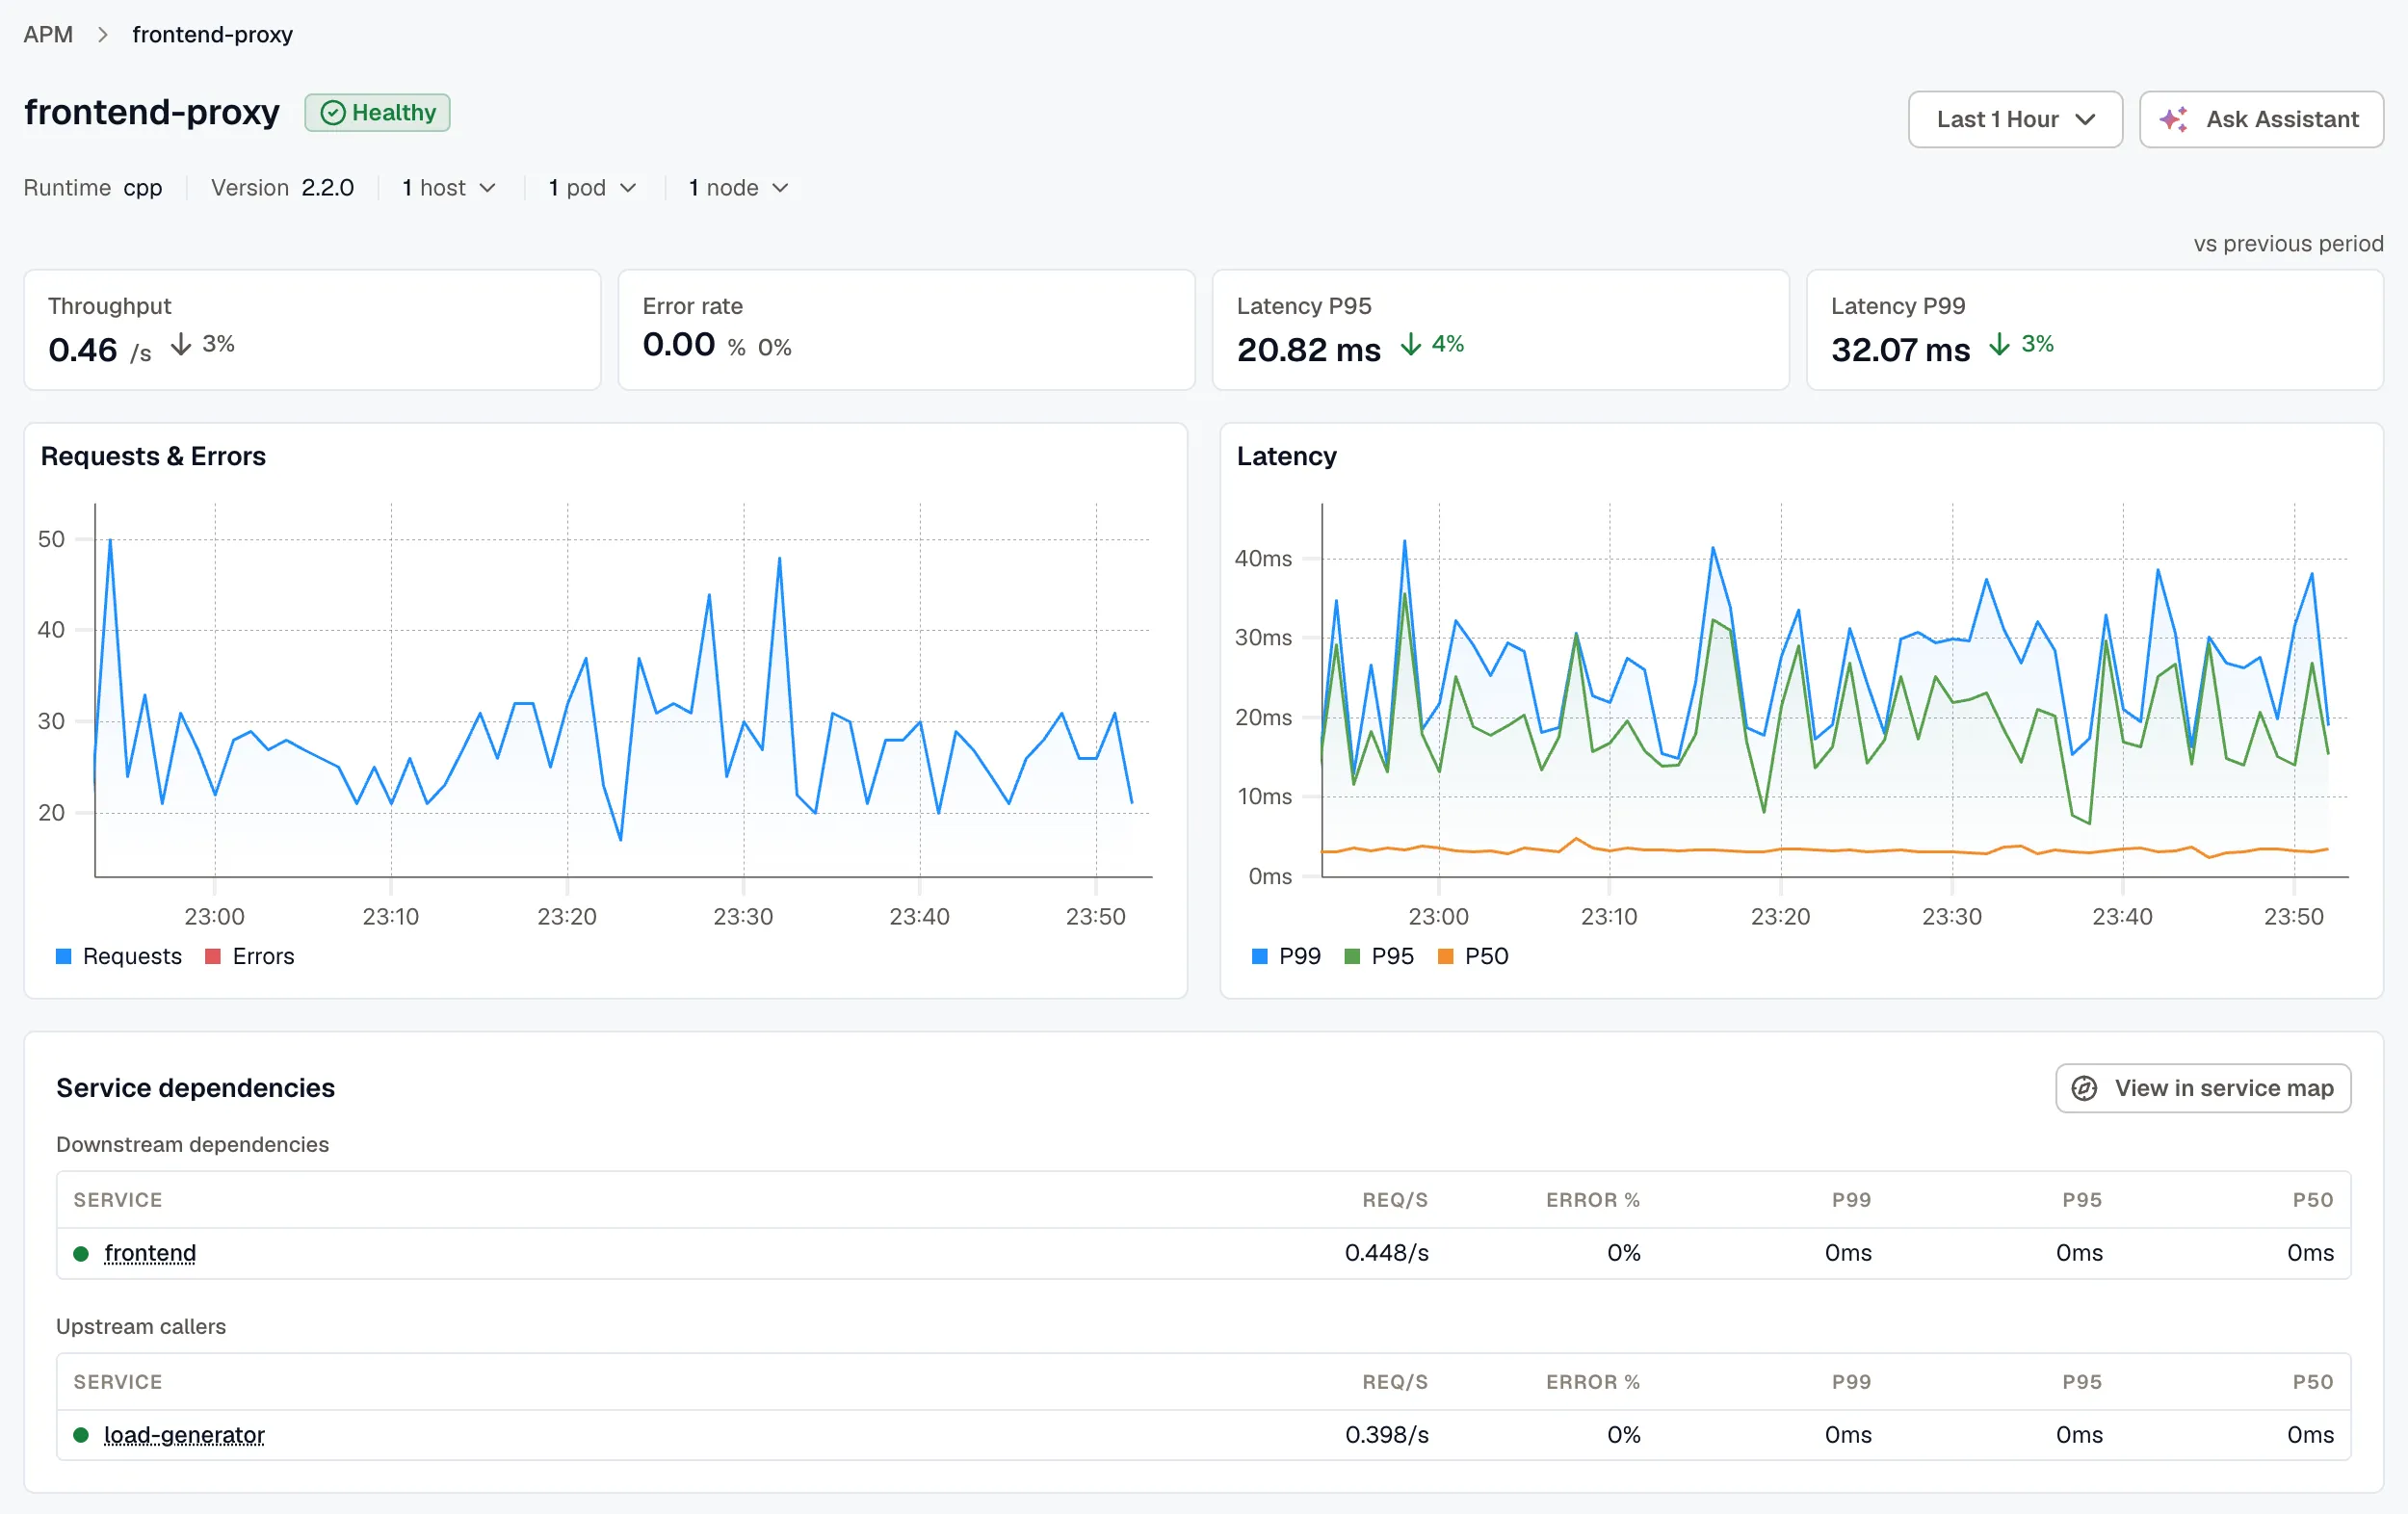
Task: Open the Ask Assistant button
Action: tap(2261, 119)
